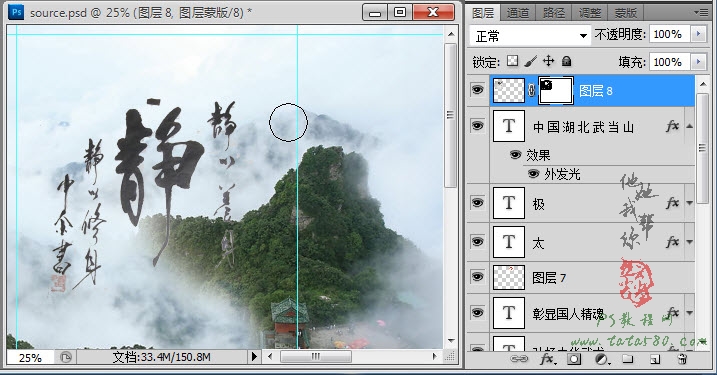Click the add layer mask button
The width and height of the screenshot is (717, 375).
[x=574, y=359]
